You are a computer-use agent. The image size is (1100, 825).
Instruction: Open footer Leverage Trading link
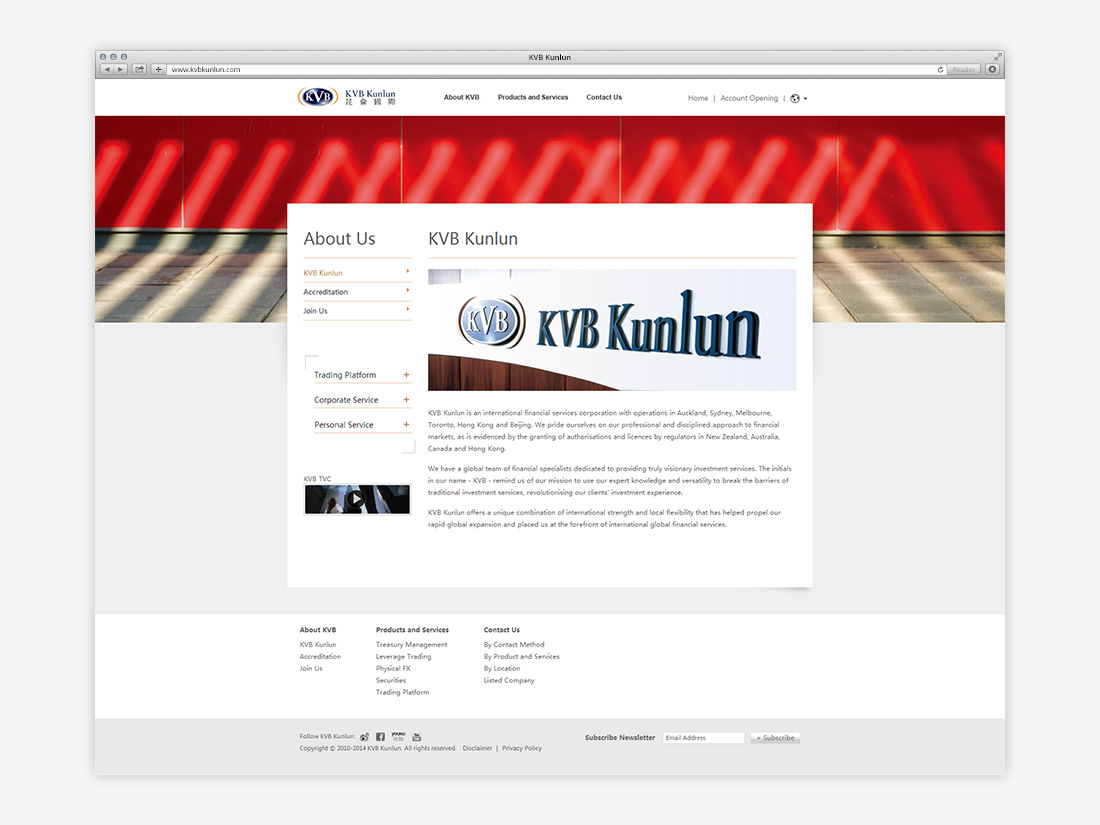[x=403, y=657]
